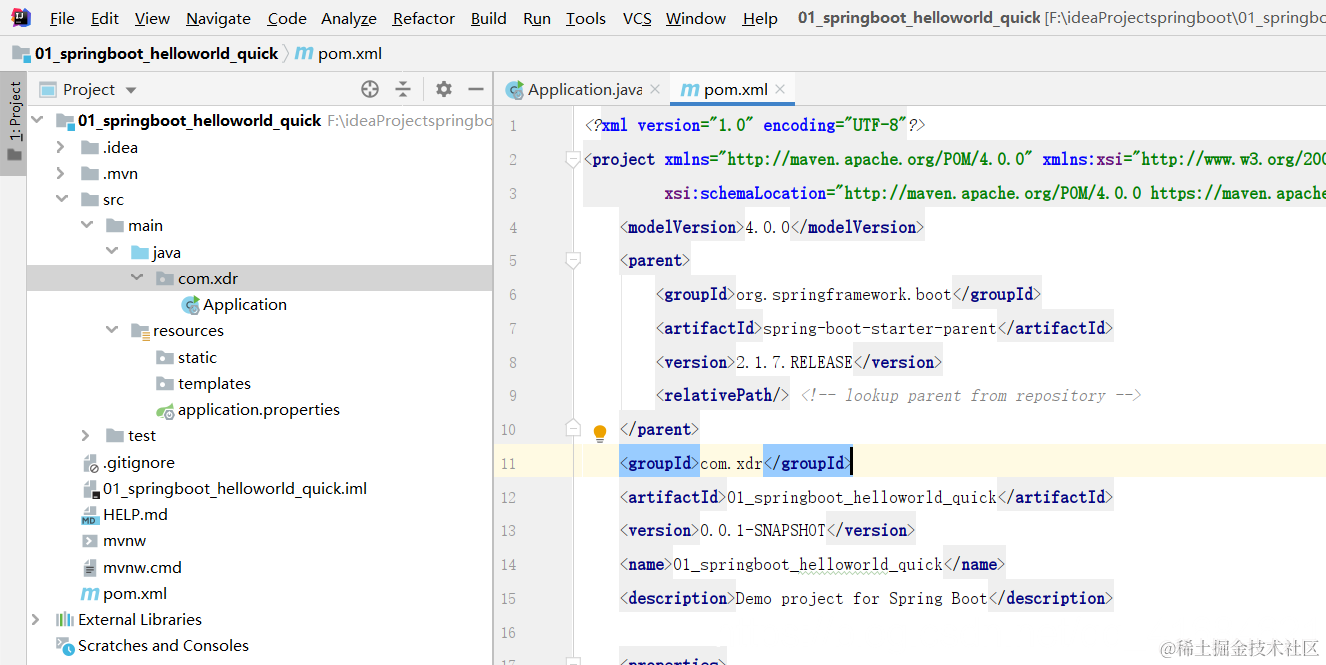Click the artifactId line 12 in editor

pyautogui.click(x=866, y=497)
